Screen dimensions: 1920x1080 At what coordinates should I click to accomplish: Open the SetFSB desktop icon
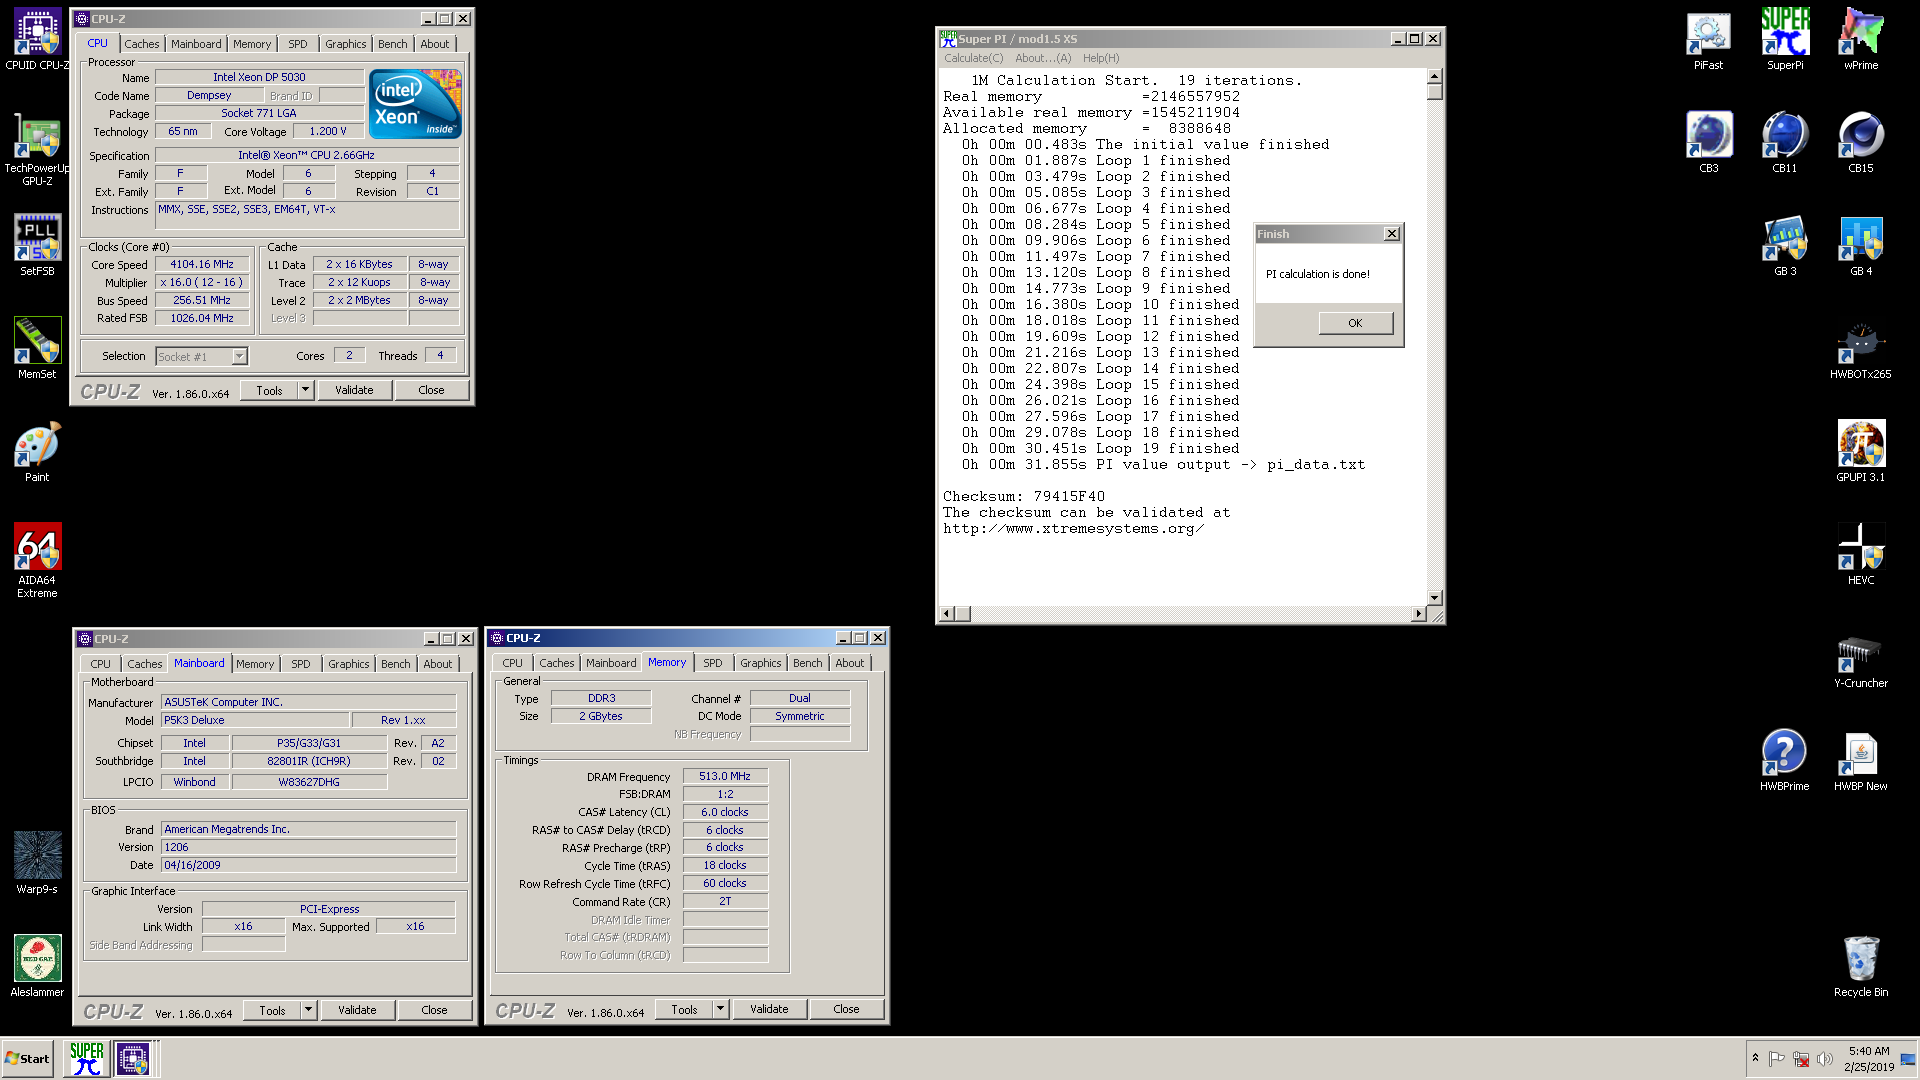tap(37, 246)
